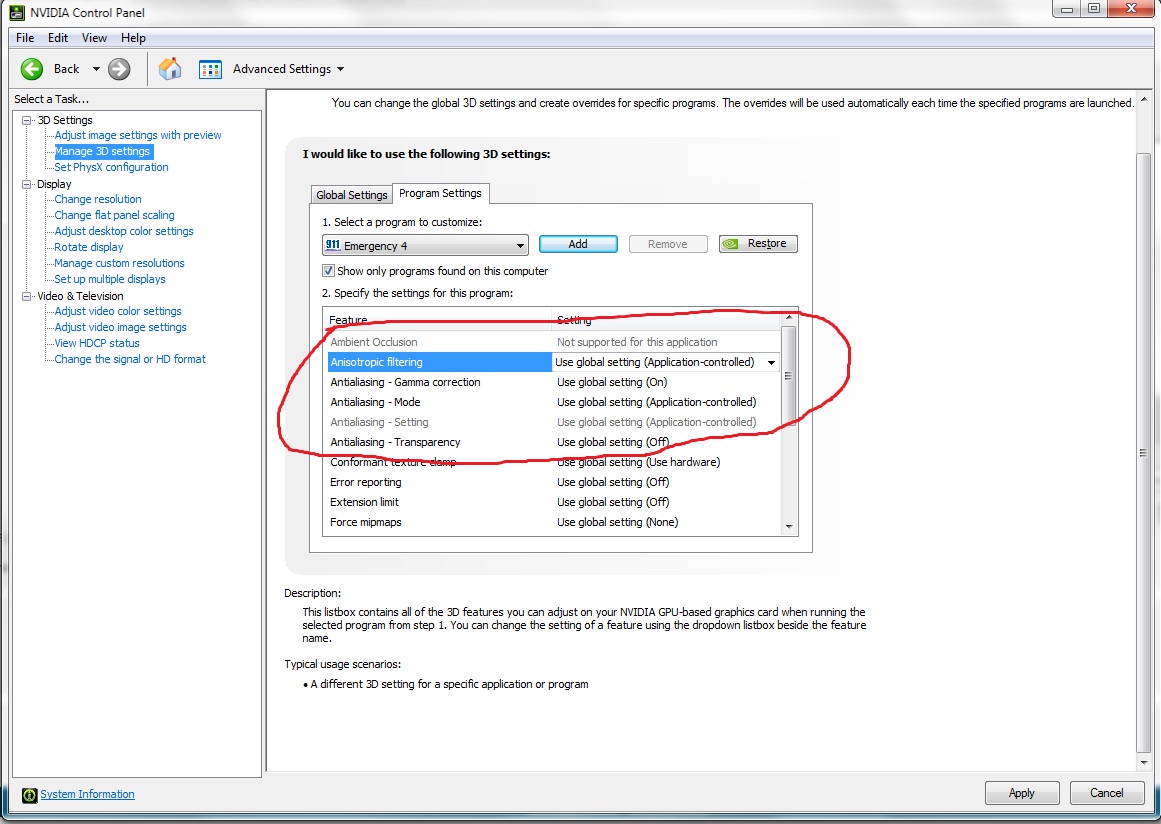1161x824 pixels.
Task: Open Rotate display task
Action: (89, 247)
